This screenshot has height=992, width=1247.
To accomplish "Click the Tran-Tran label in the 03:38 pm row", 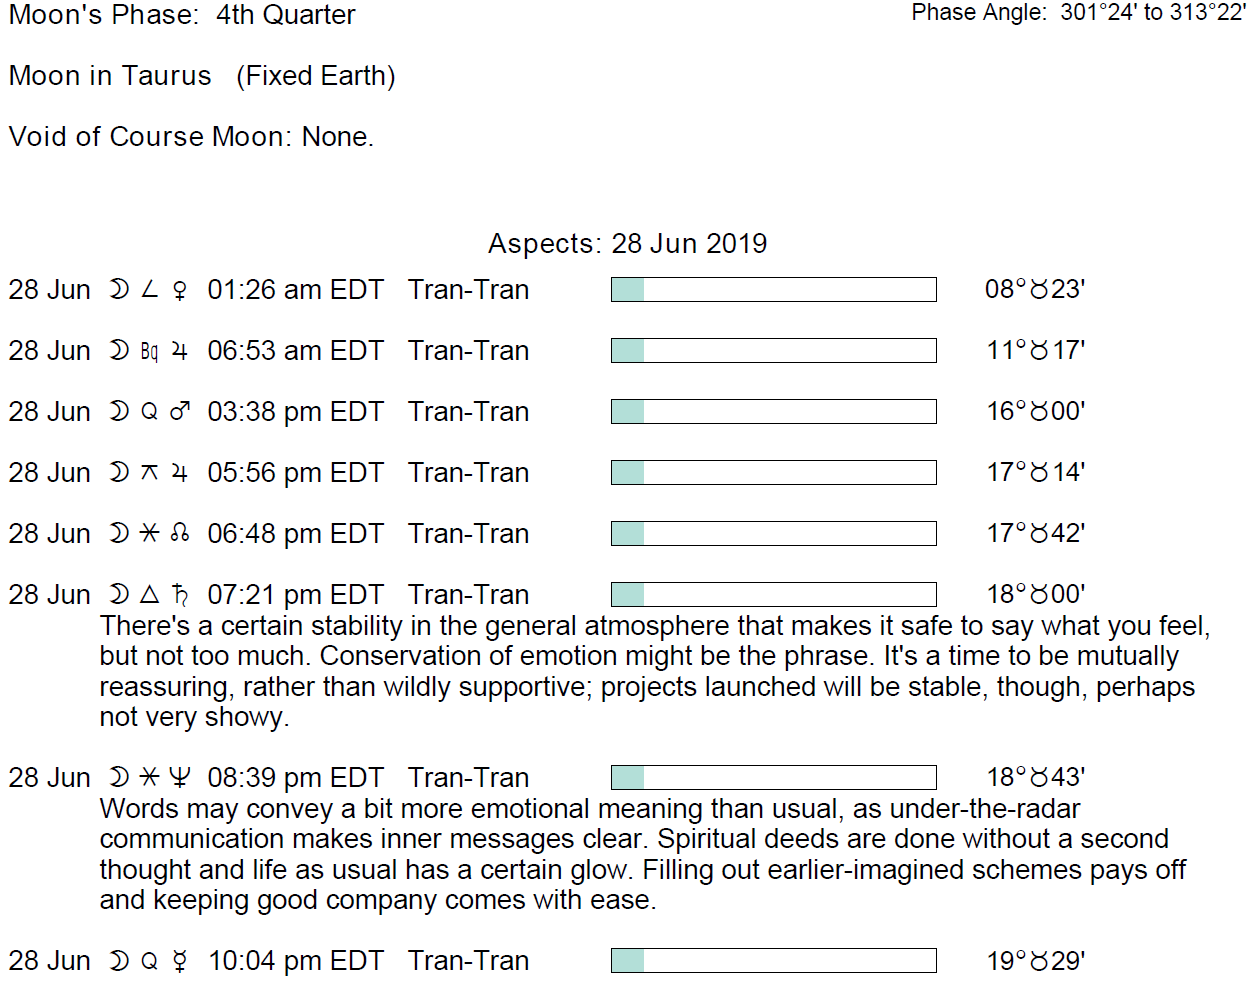I will (468, 412).
